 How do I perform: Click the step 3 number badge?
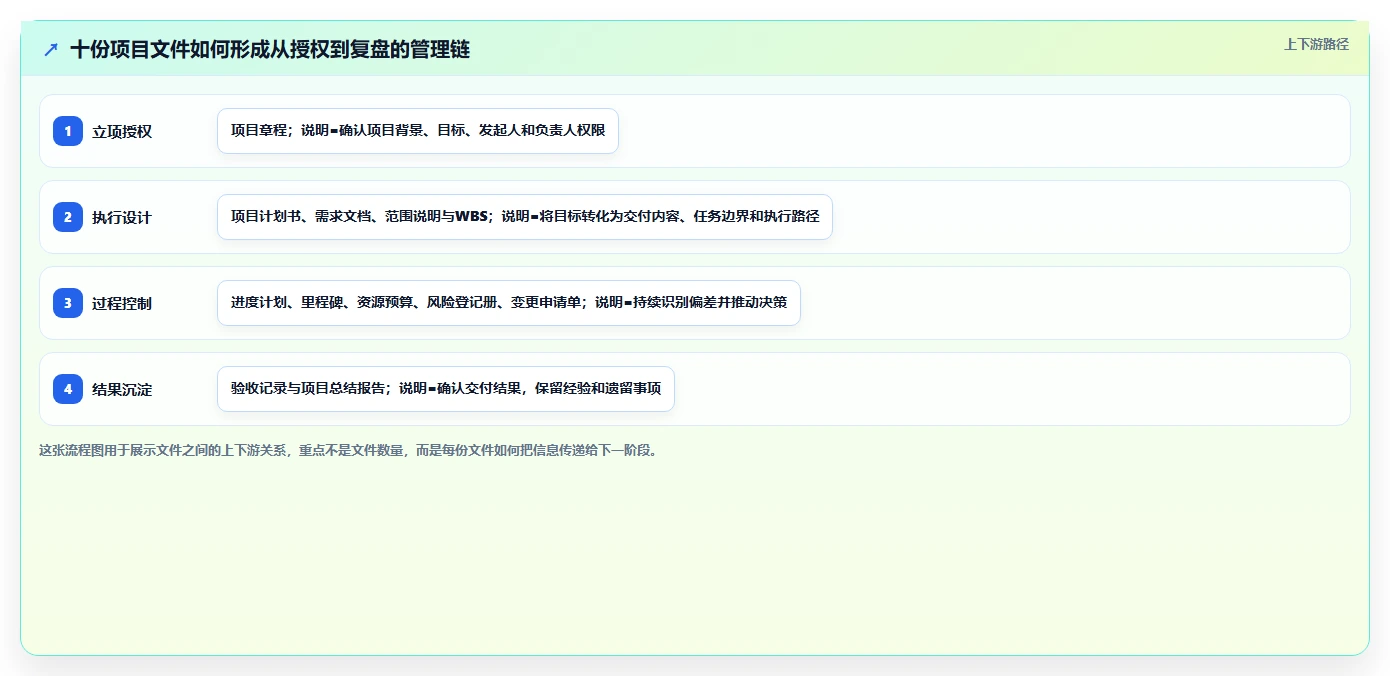(x=68, y=303)
